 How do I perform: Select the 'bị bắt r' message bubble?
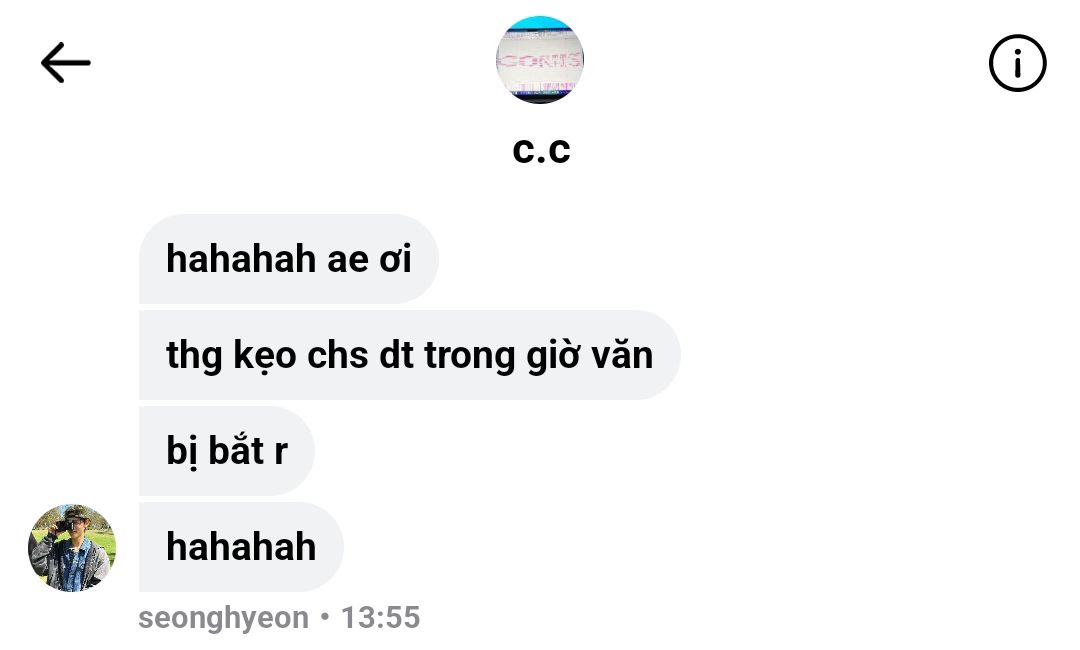[227, 450]
